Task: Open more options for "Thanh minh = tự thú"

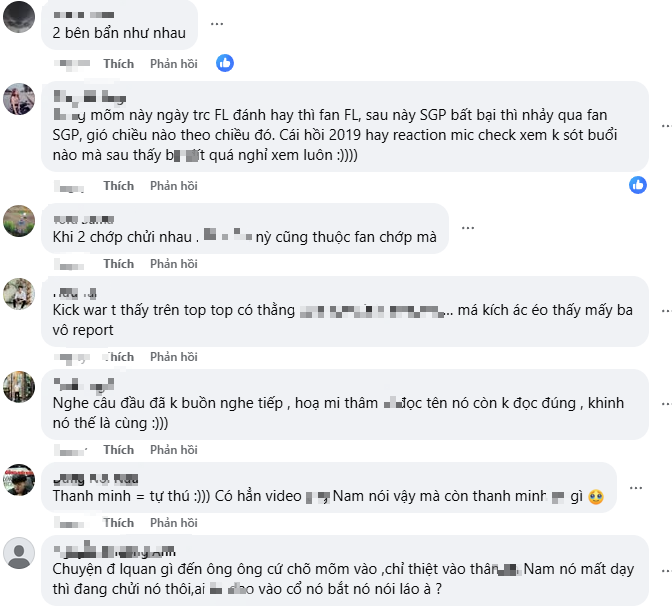Action: [635, 487]
